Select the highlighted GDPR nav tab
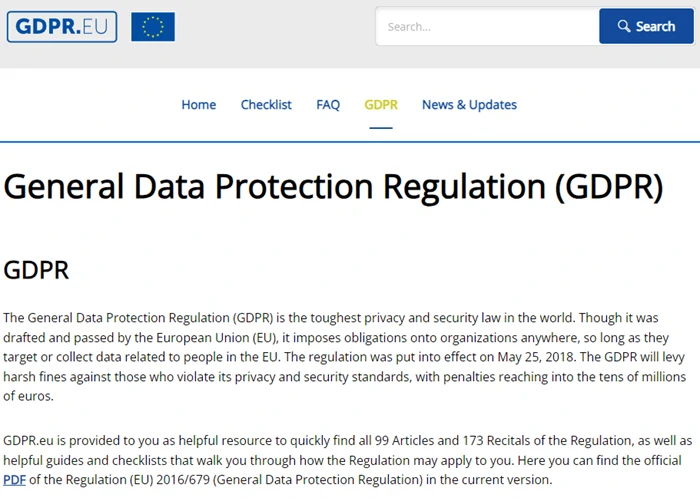The height and width of the screenshot is (502, 700). point(381,104)
